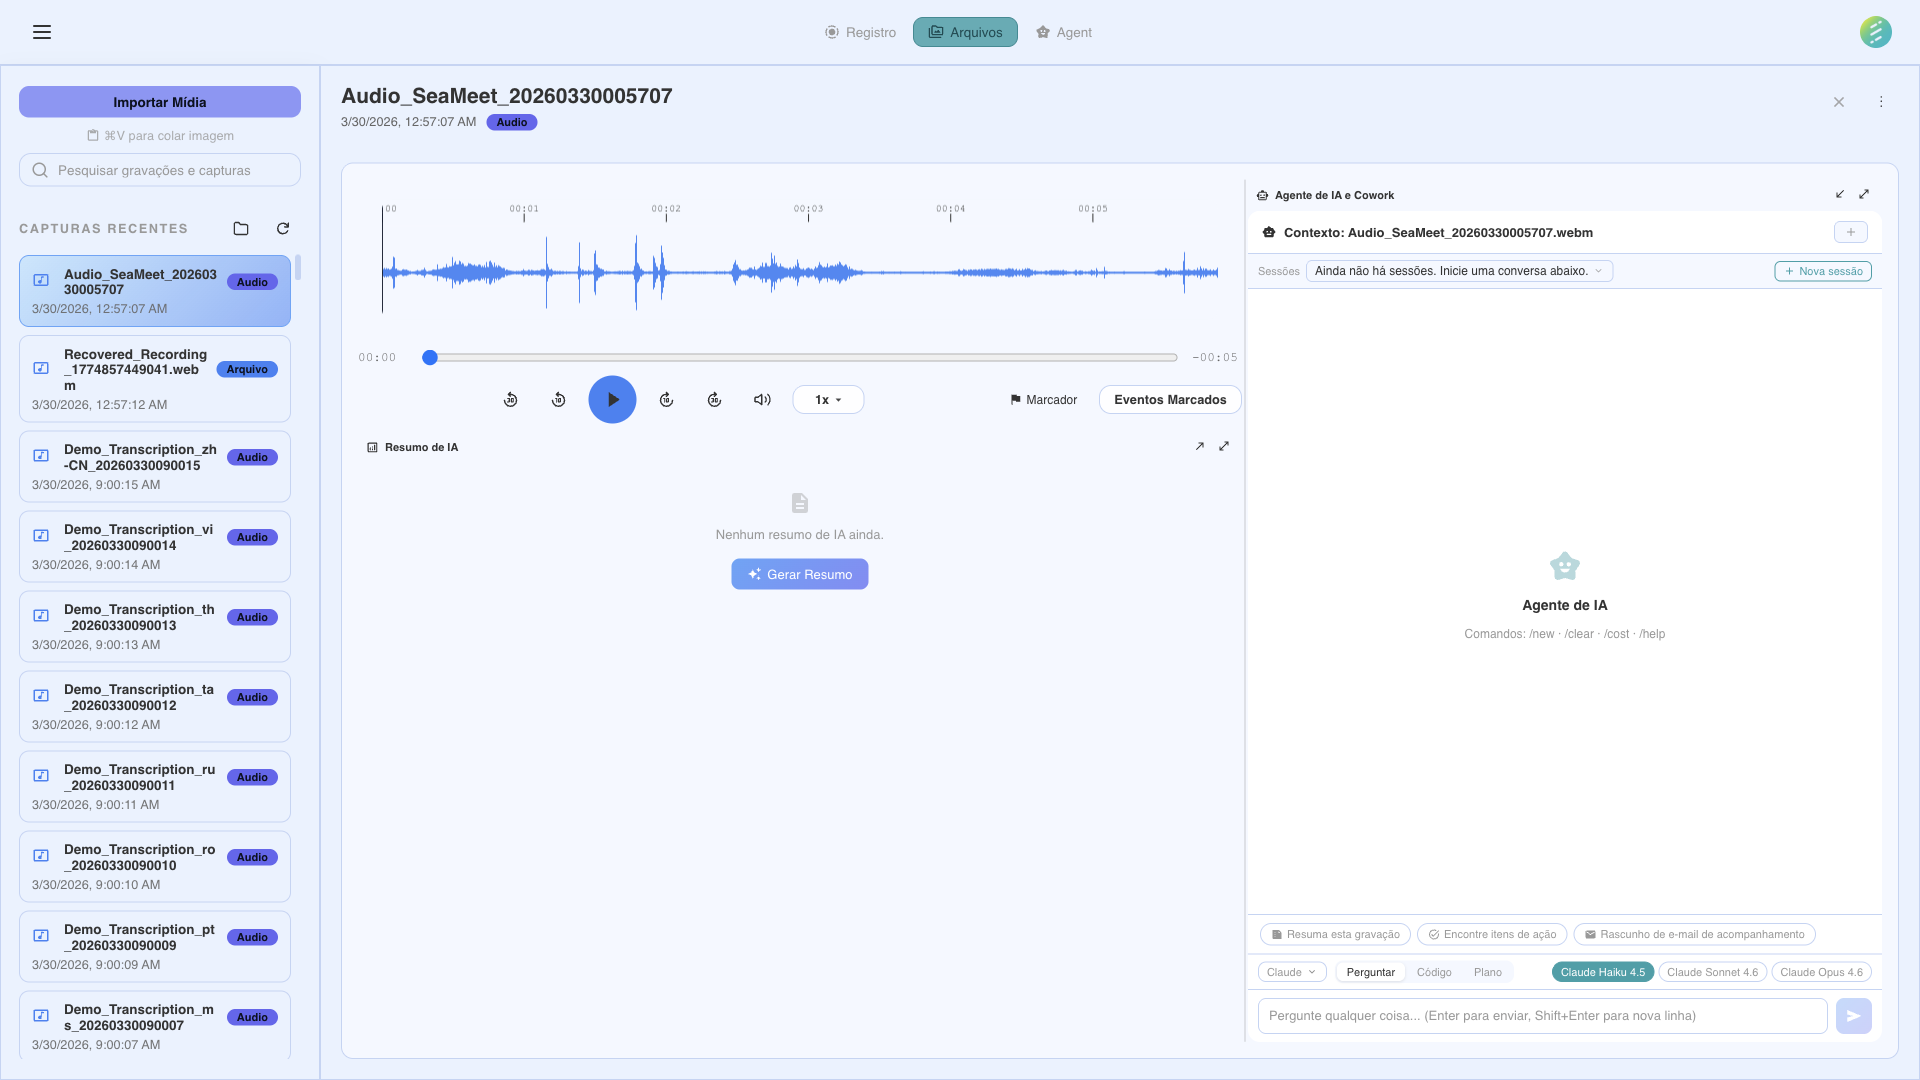
Task: Expand the Claude selector near Perguntar
Action: 1291,971
